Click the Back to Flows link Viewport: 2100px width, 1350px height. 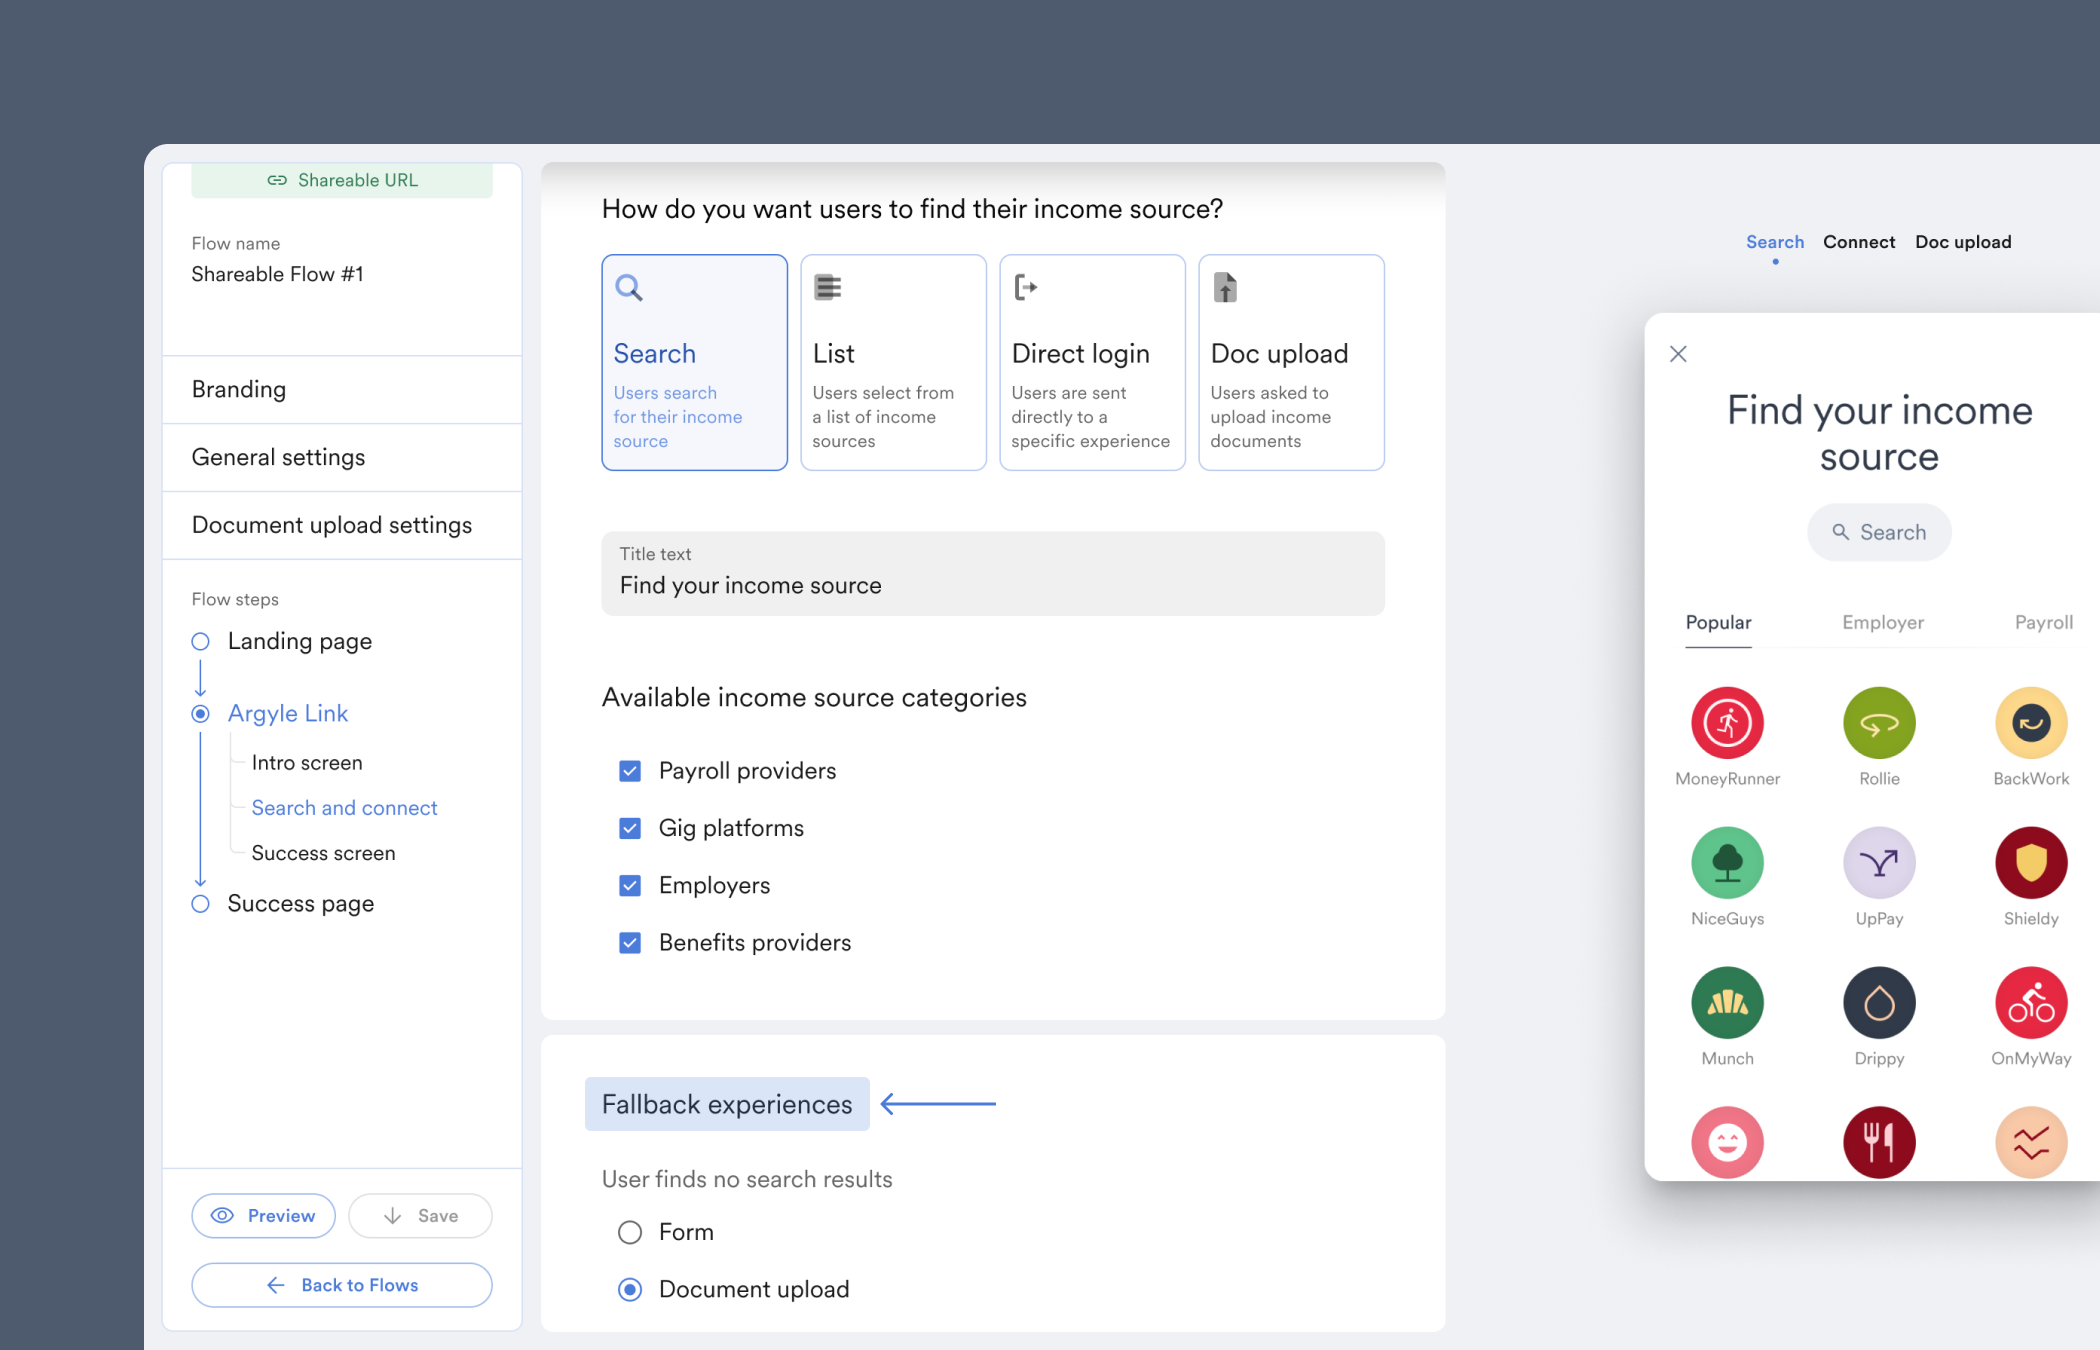[341, 1284]
